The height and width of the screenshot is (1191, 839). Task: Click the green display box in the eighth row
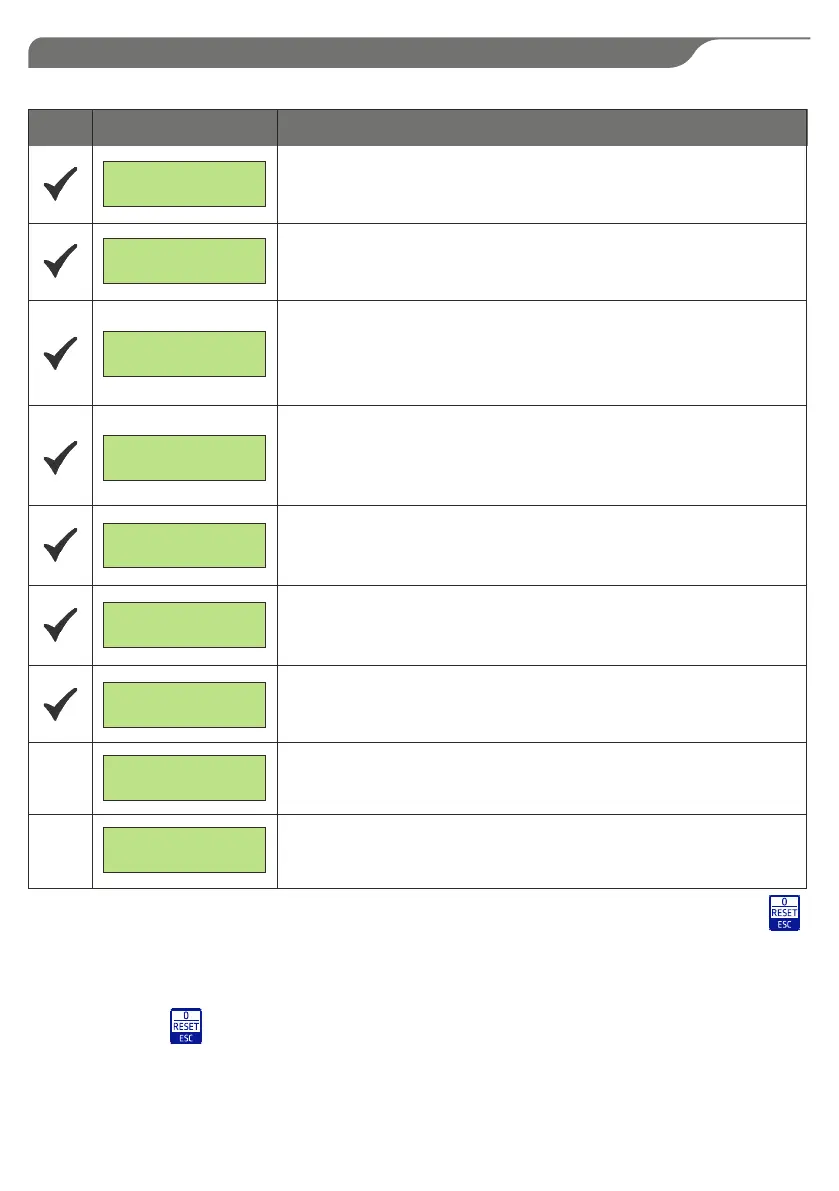185,778
